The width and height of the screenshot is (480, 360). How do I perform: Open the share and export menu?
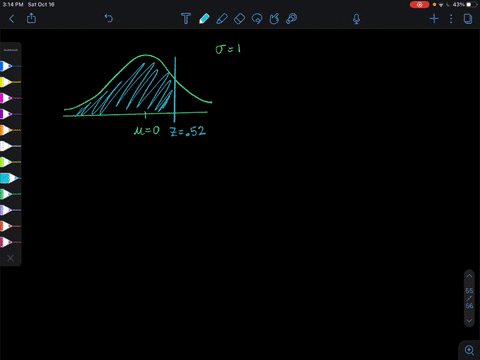click(31, 18)
